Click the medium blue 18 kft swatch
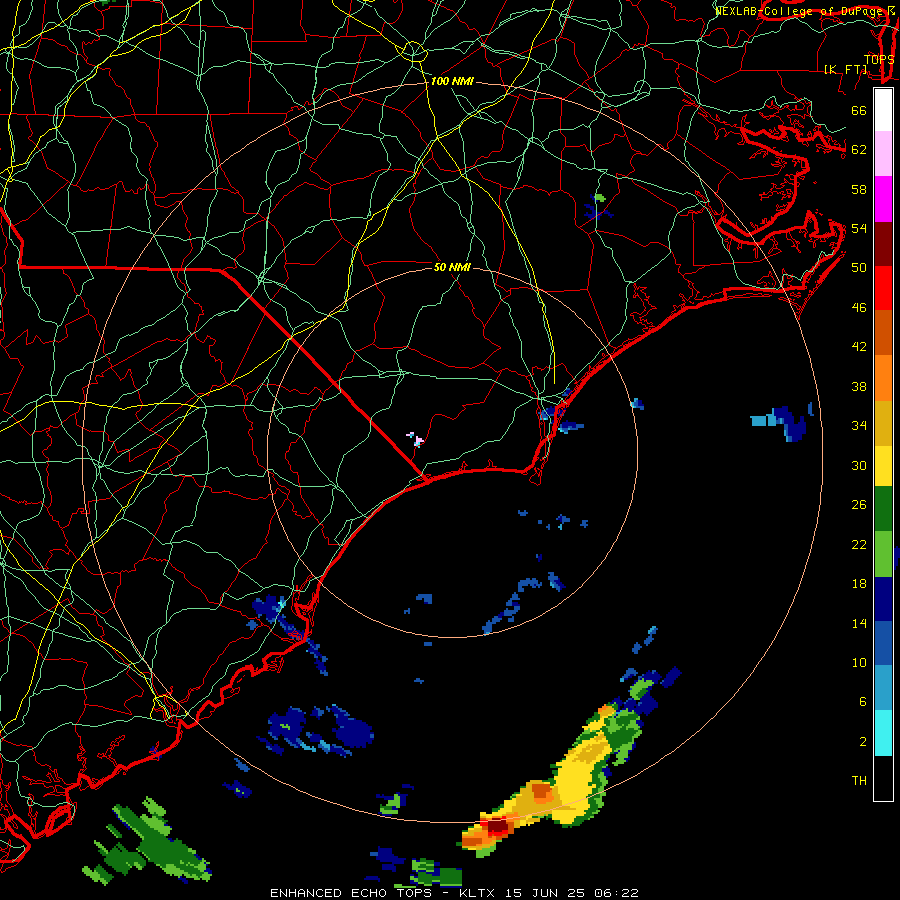Image resolution: width=900 pixels, height=900 pixels. [x=883, y=643]
